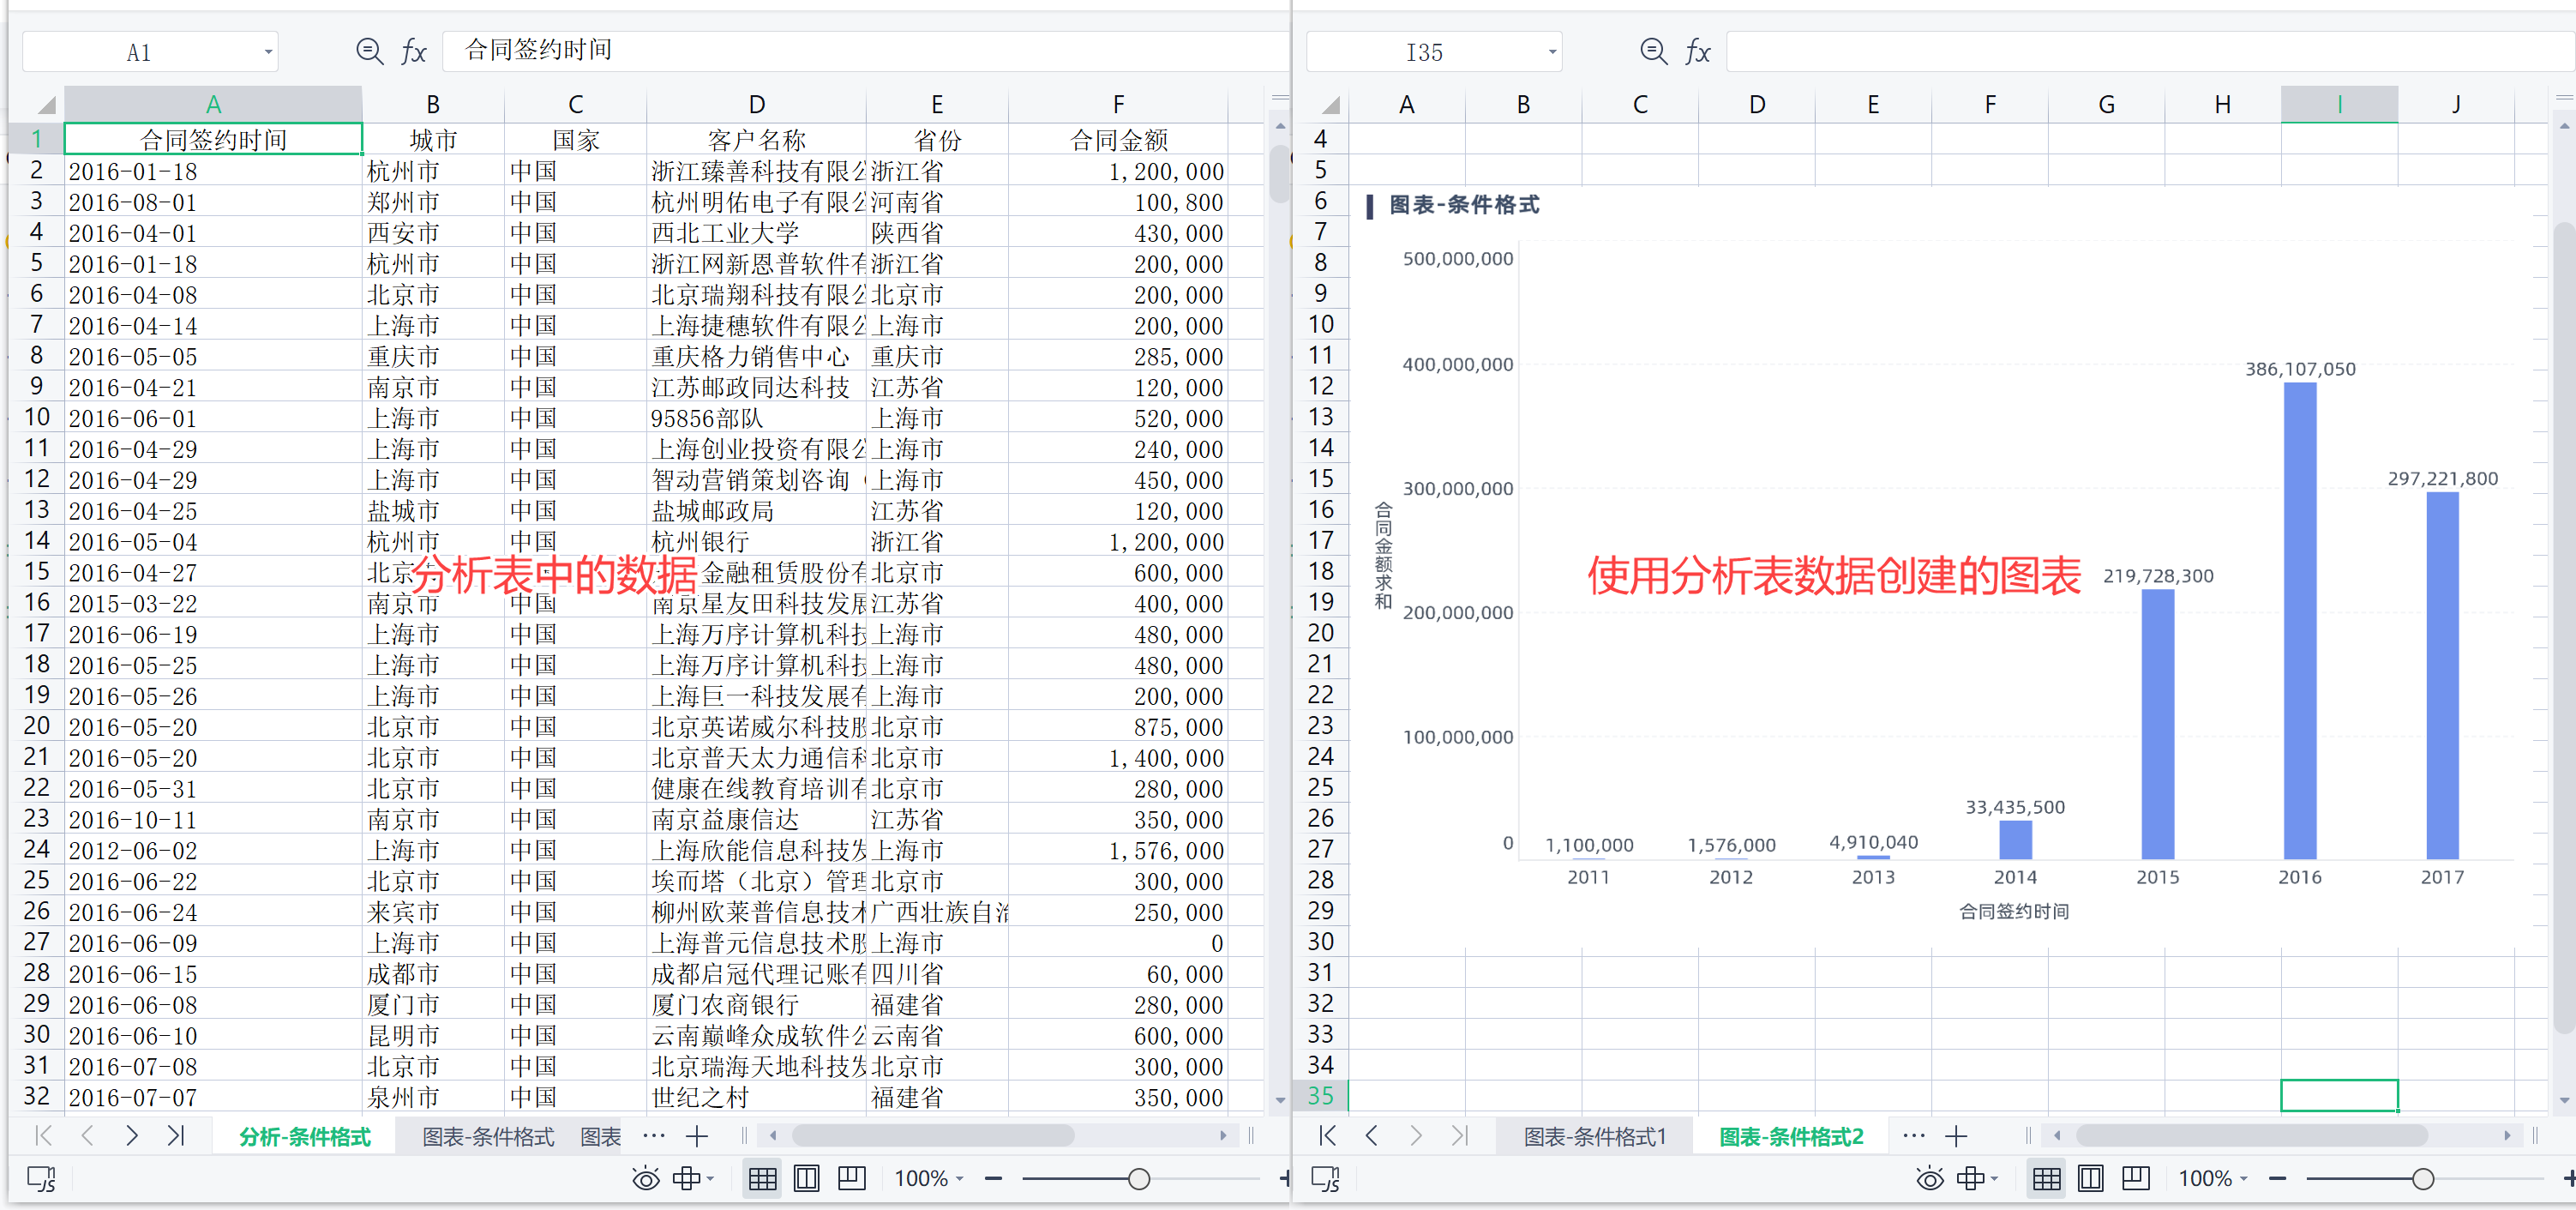The image size is (2576, 1210).
Task: Open the JS macro icon in the left status bar
Action: 41,1179
